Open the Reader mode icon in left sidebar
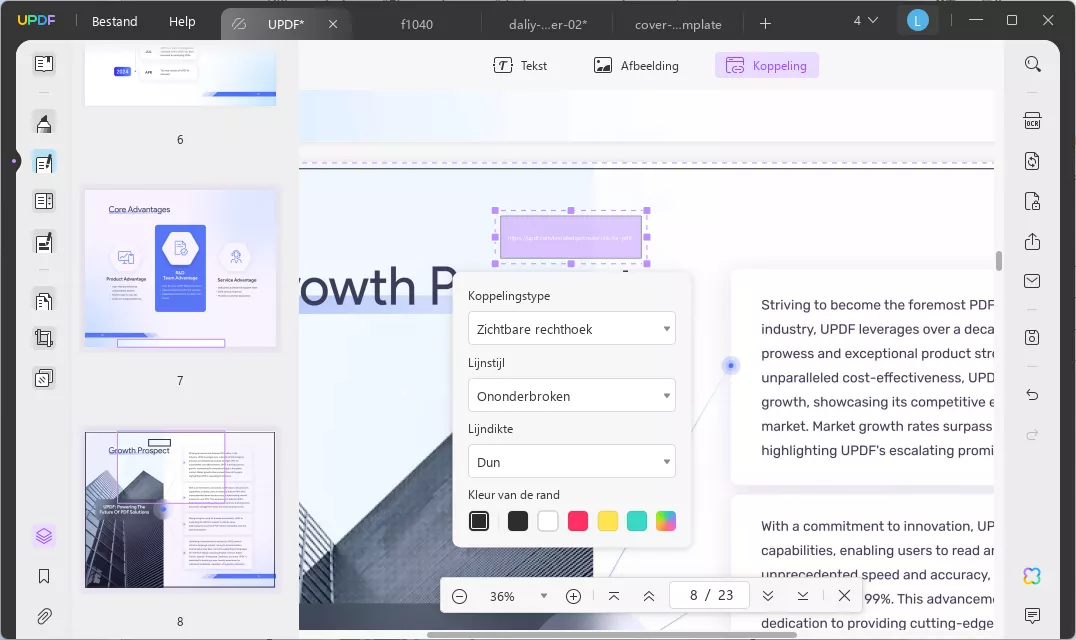Image resolution: width=1076 pixels, height=640 pixels. [44, 64]
